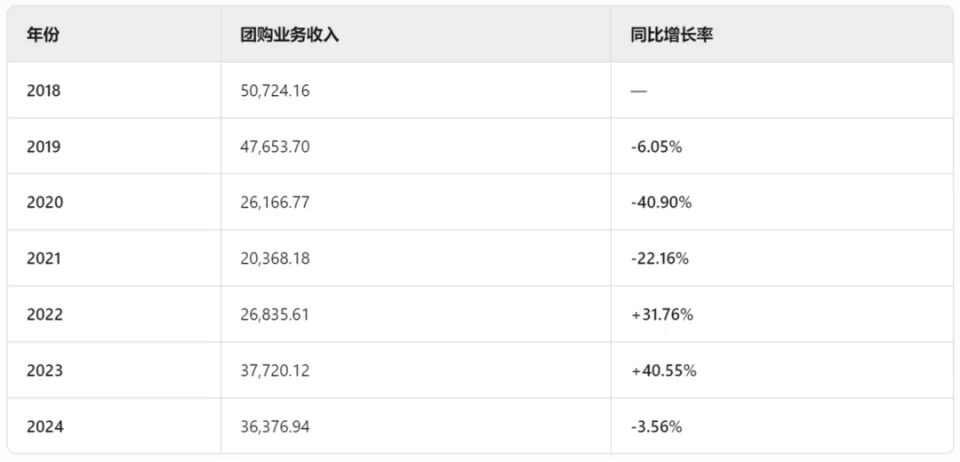Click the revenue value 50,724.16
This screenshot has height=462, width=960.
[275, 91]
